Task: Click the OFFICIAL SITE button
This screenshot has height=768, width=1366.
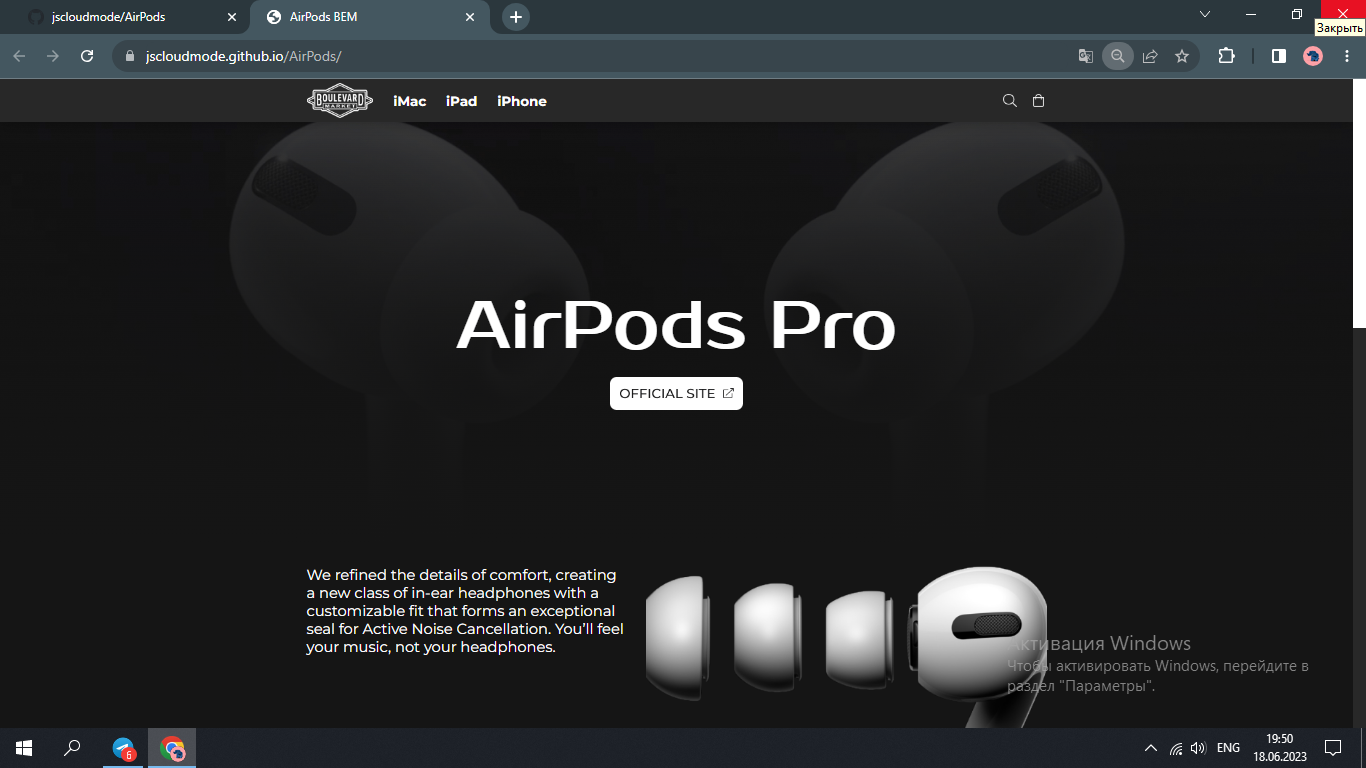Action: point(676,393)
